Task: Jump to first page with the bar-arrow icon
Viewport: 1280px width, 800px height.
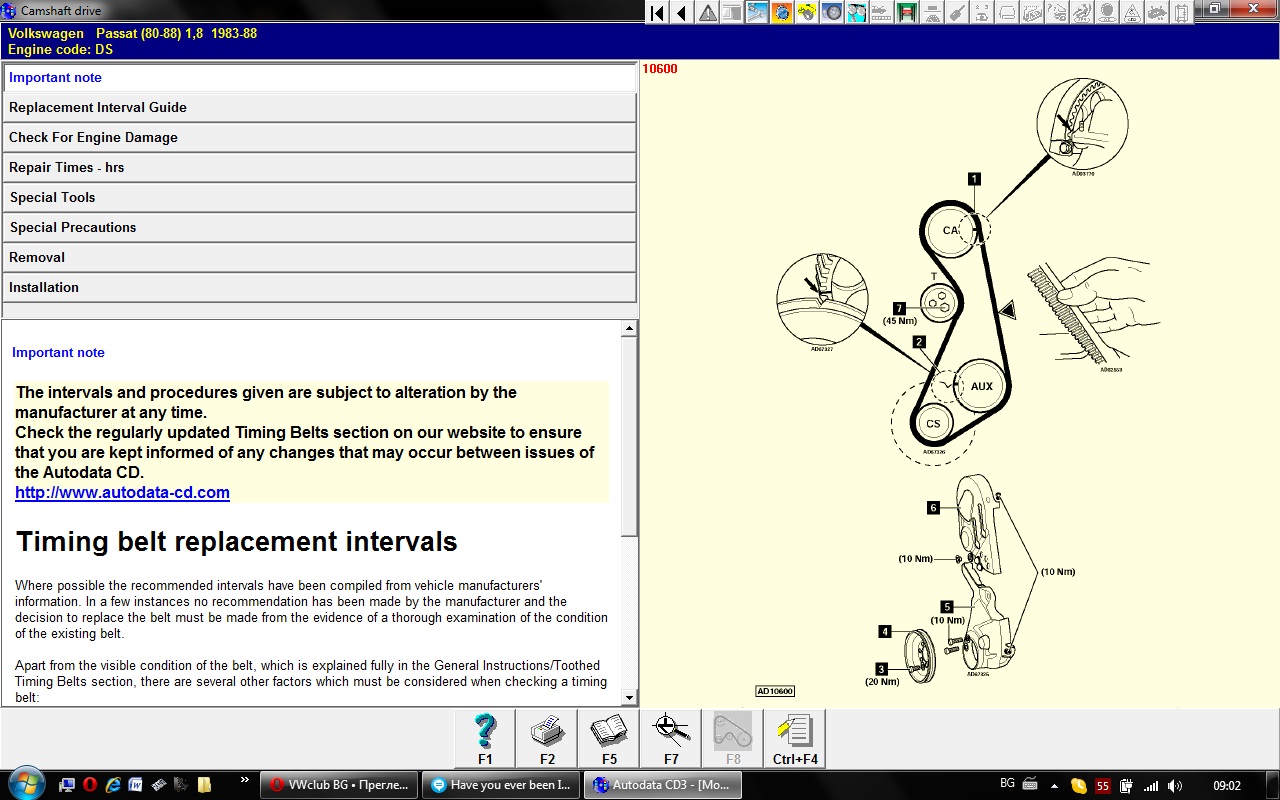Action: click(657, 13)
